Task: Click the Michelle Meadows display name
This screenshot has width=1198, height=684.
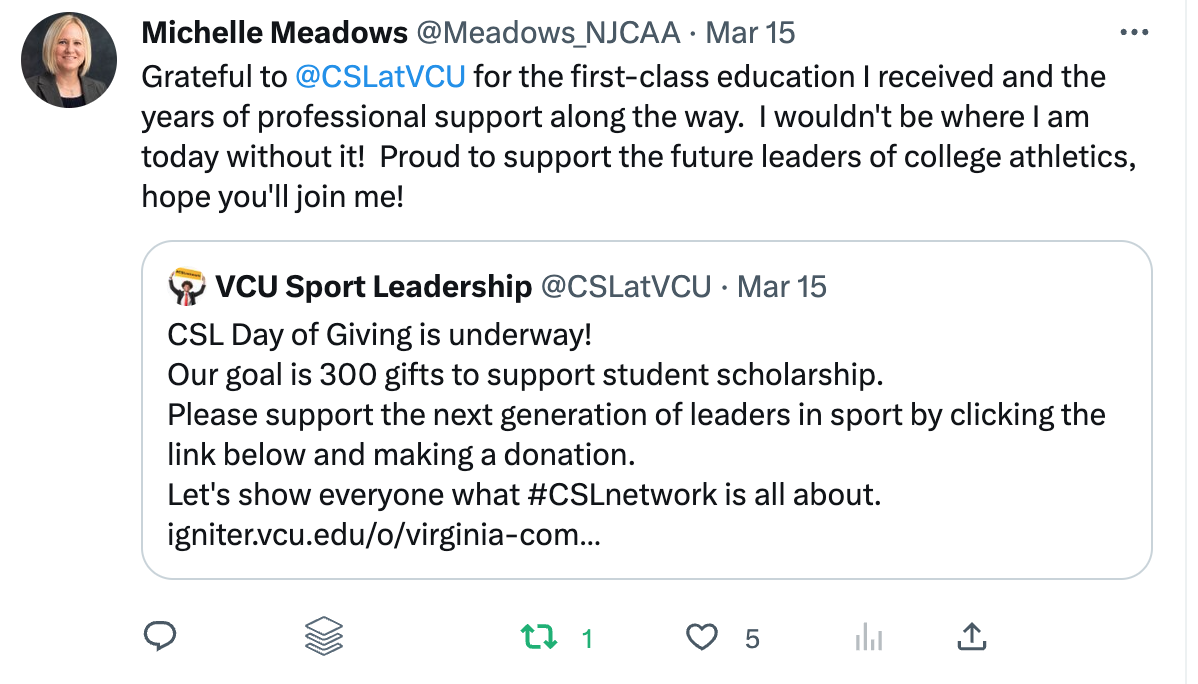Action: (x=274, y=33)
